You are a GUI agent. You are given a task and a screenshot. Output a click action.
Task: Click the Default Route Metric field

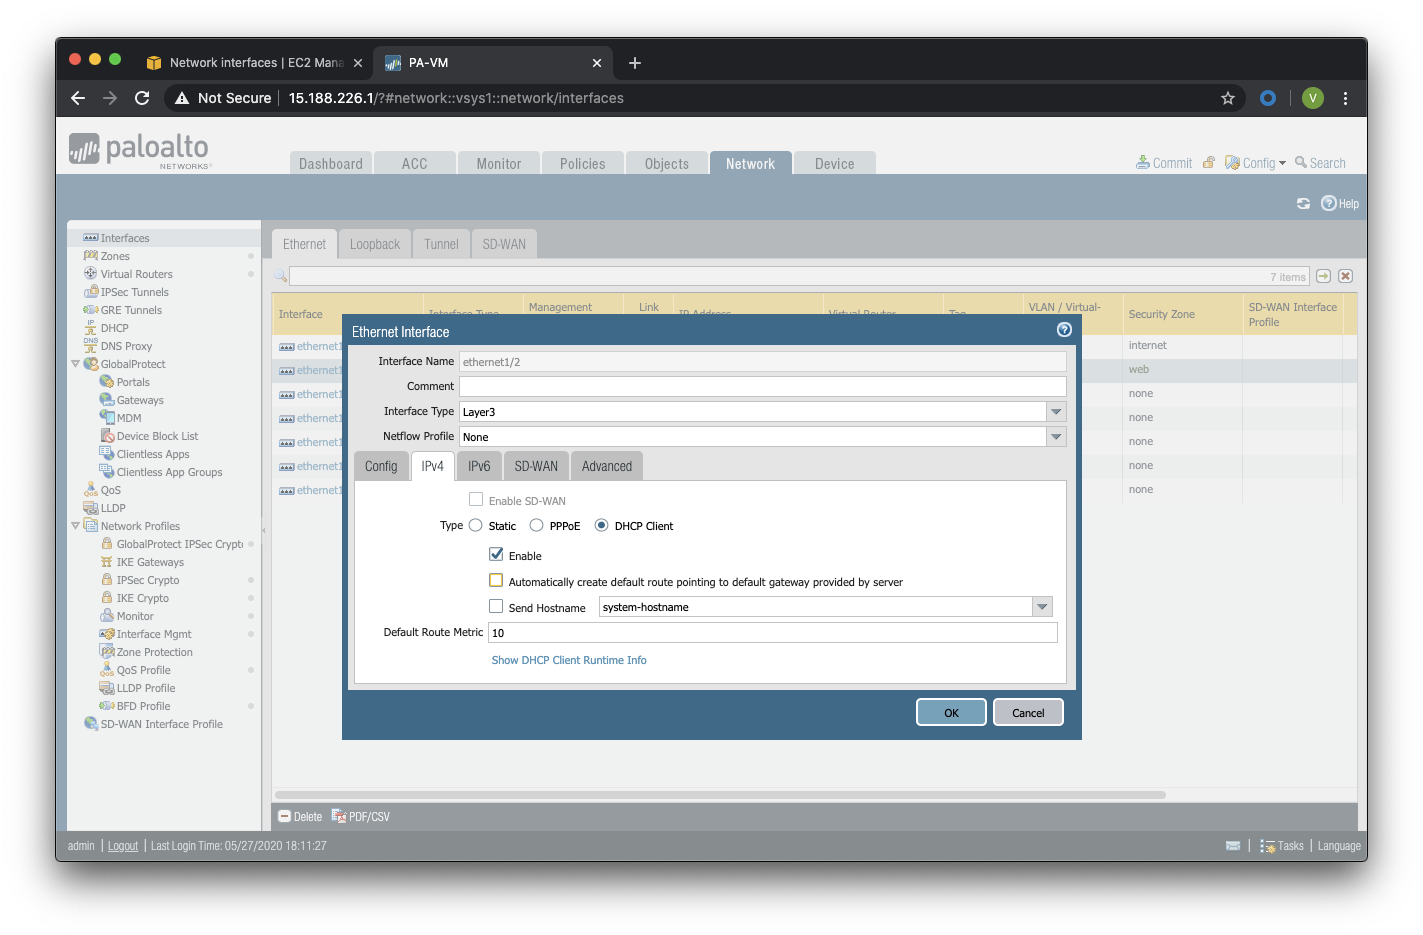pyautogui.click(x=772, y=632)
